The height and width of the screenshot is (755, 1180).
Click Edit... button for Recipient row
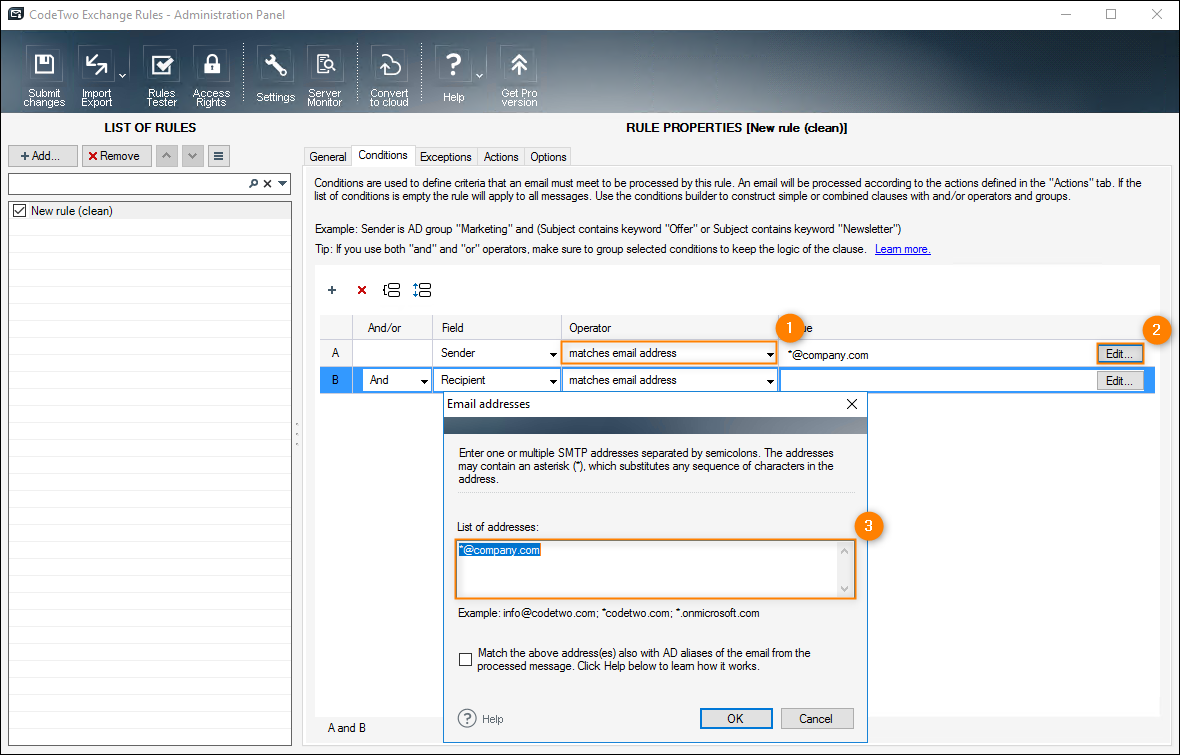coord(1120,381)
